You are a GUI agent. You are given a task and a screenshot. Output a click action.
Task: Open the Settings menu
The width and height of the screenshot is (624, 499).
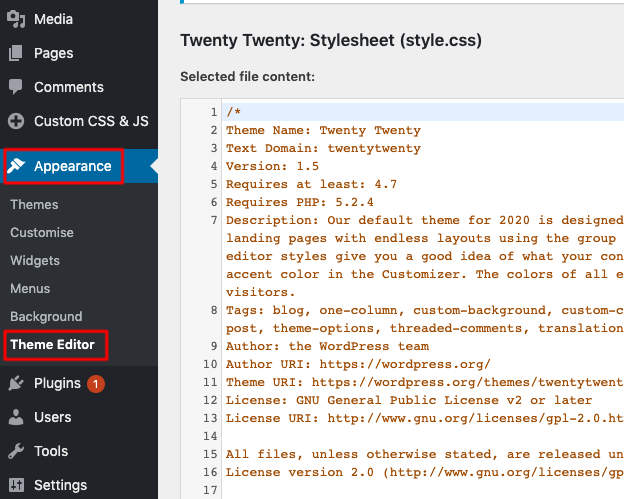pyautogui.click(x=60, y=485)
